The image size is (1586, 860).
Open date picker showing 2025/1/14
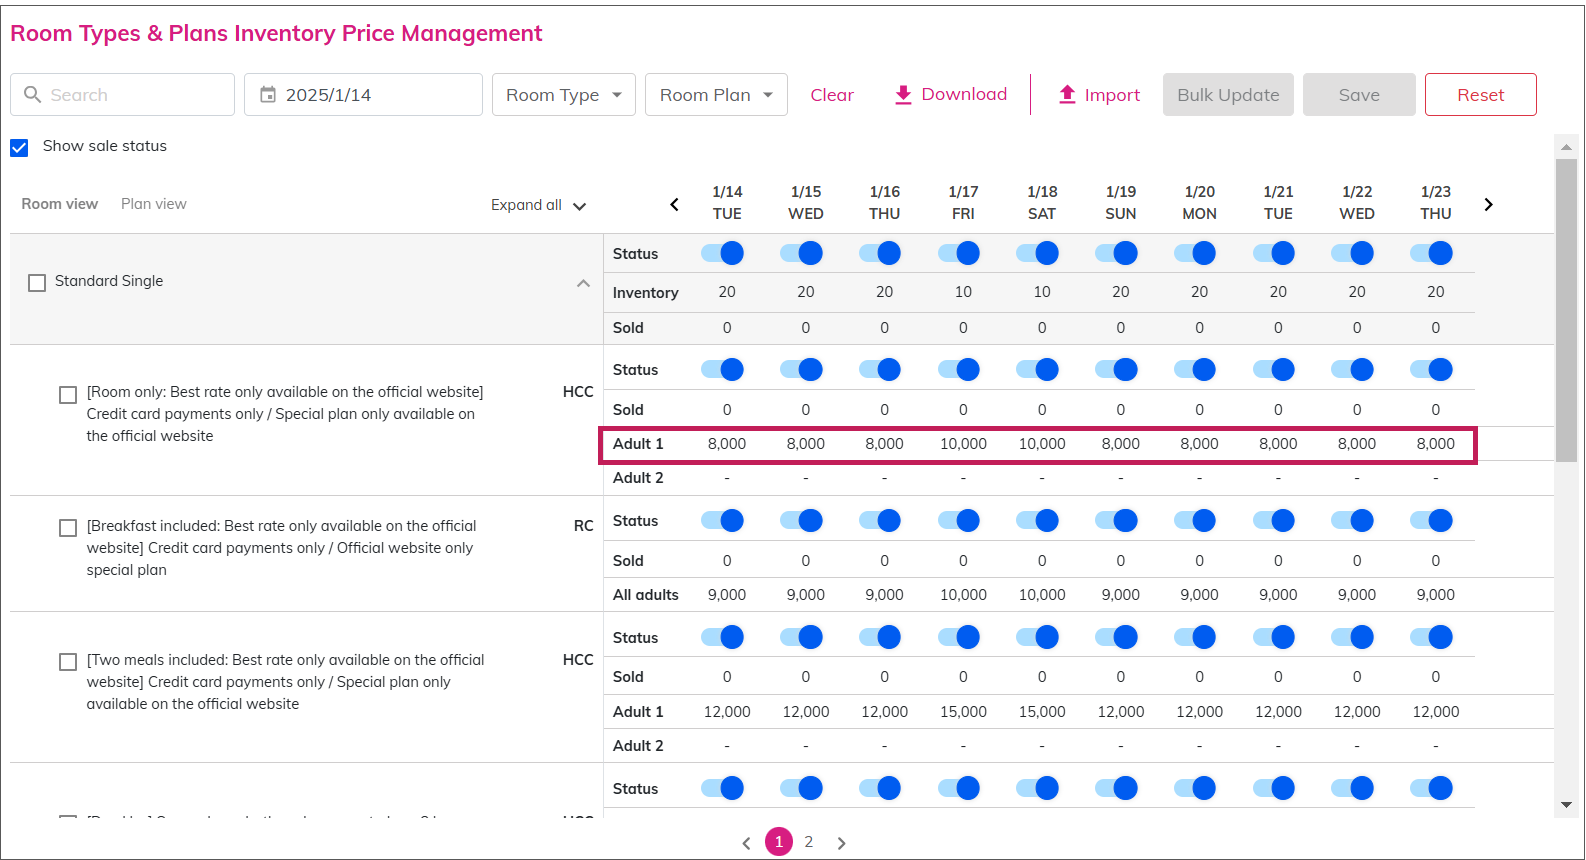[x=363, y=94]
